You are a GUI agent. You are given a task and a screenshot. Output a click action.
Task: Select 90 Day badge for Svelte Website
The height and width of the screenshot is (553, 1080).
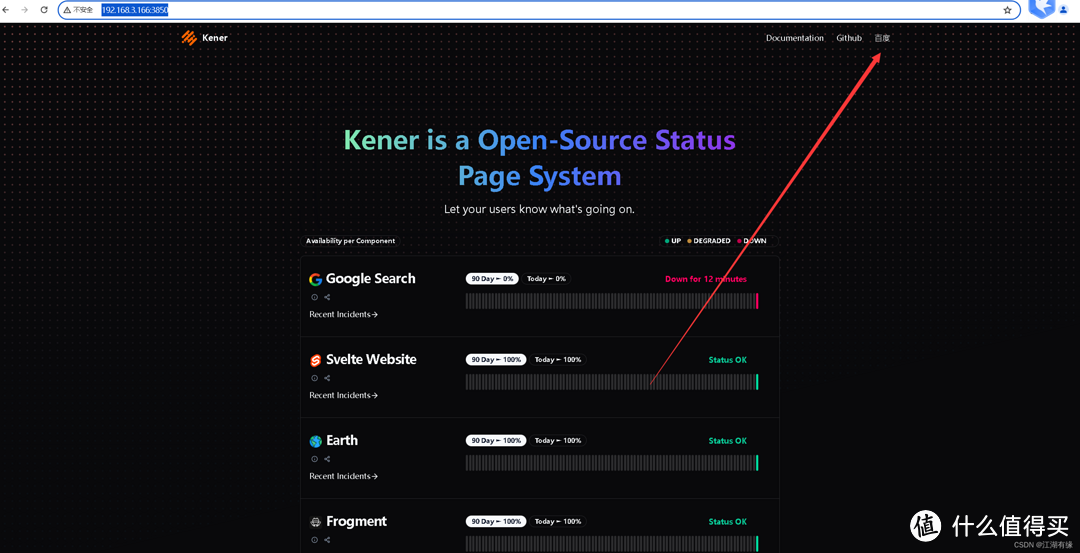[x=496, y=359]
